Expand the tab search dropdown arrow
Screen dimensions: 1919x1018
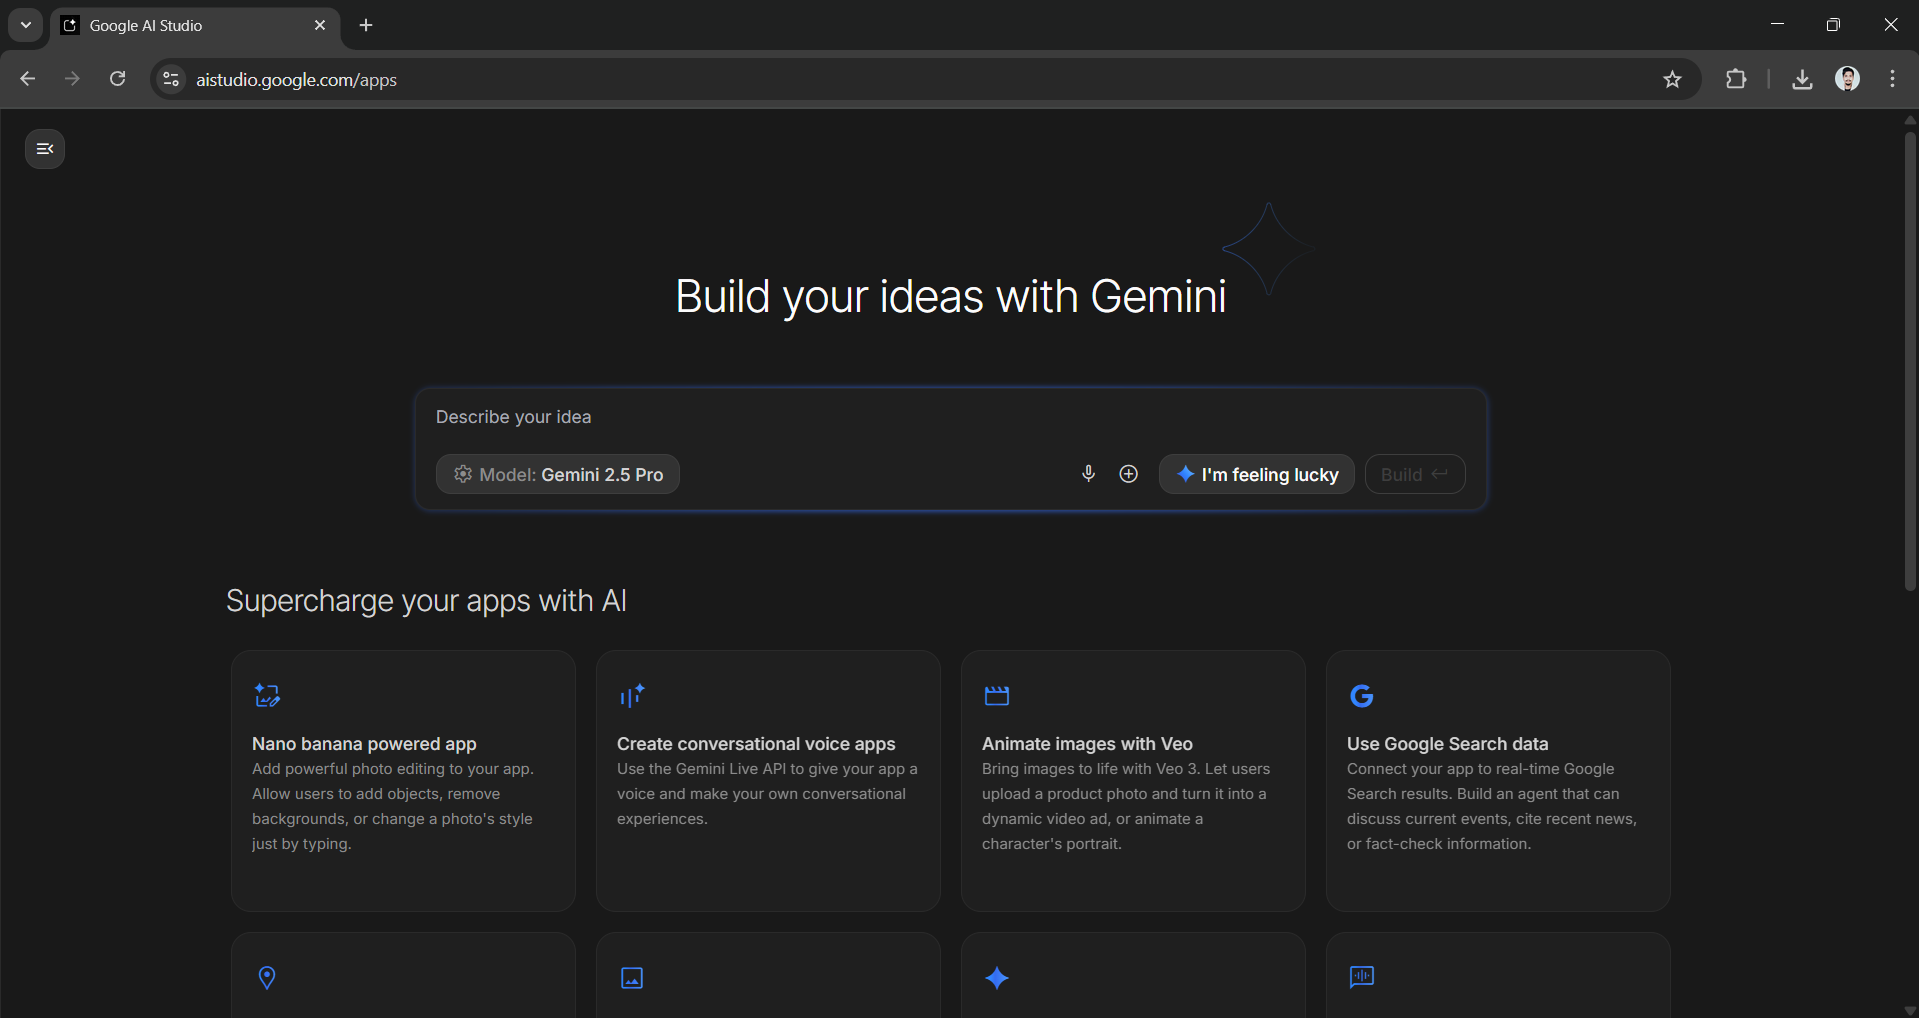[26, 25]
